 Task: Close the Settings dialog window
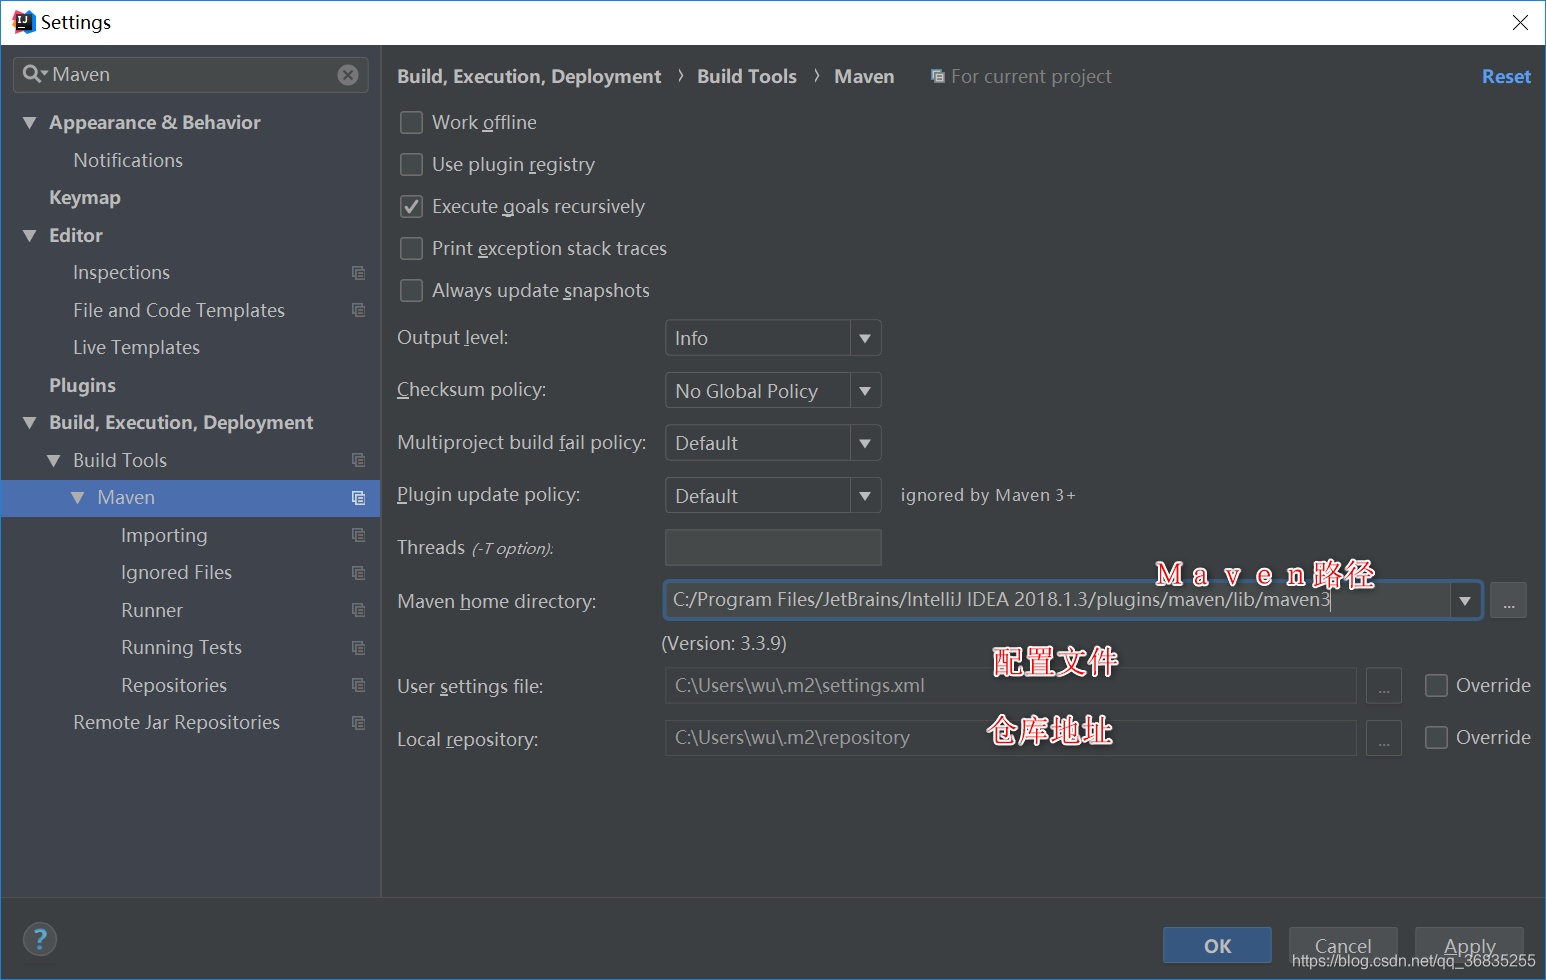1520,22
